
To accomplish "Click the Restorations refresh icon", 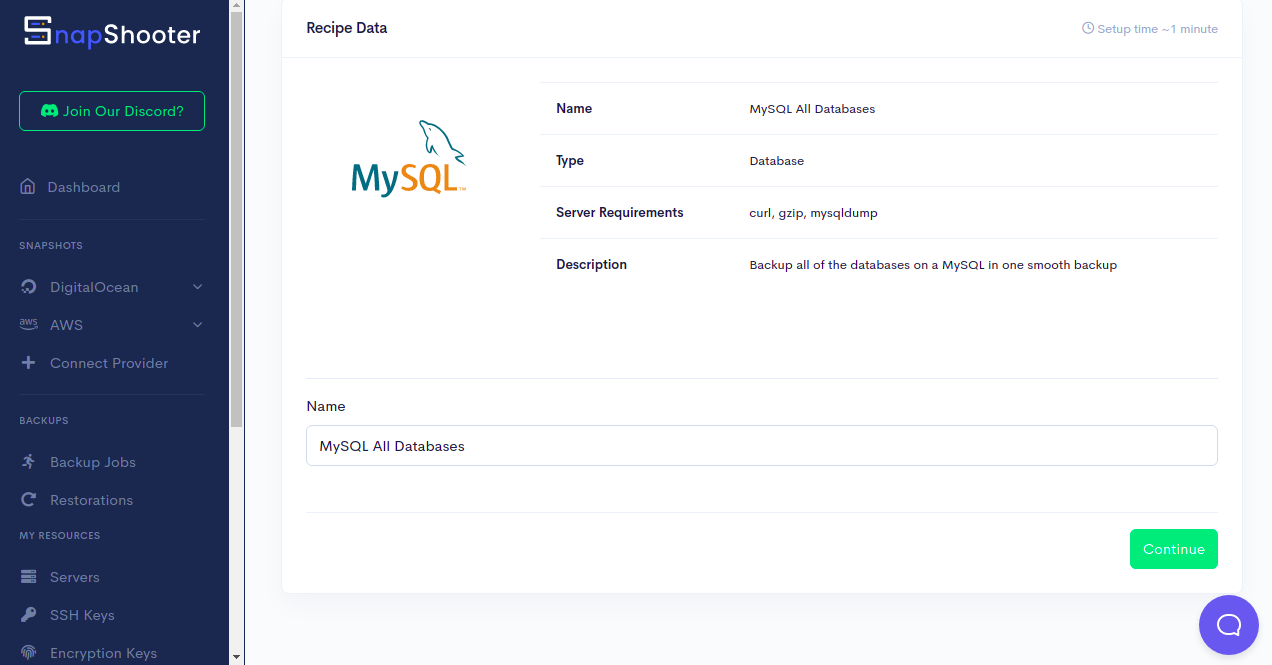I will (x=28, y=500).
